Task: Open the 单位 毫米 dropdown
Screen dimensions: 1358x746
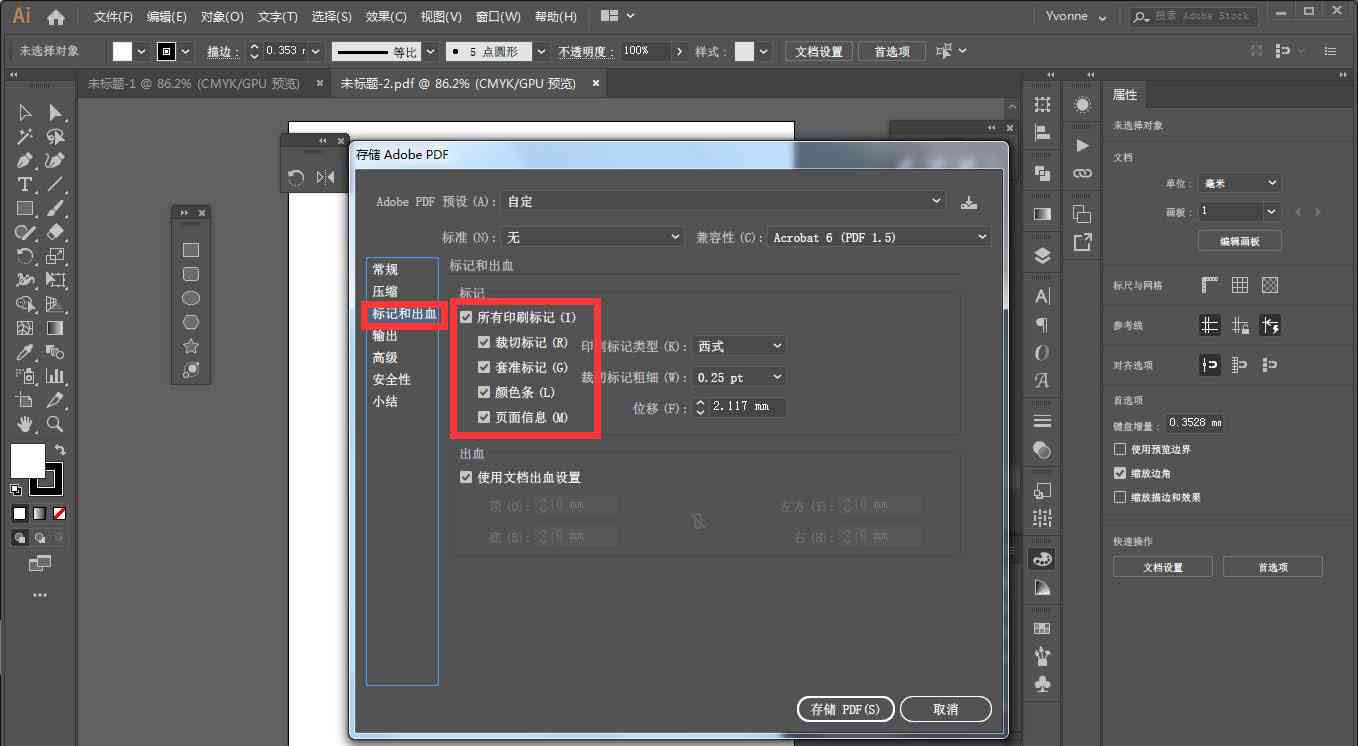Action: [x=1240, y=183]
